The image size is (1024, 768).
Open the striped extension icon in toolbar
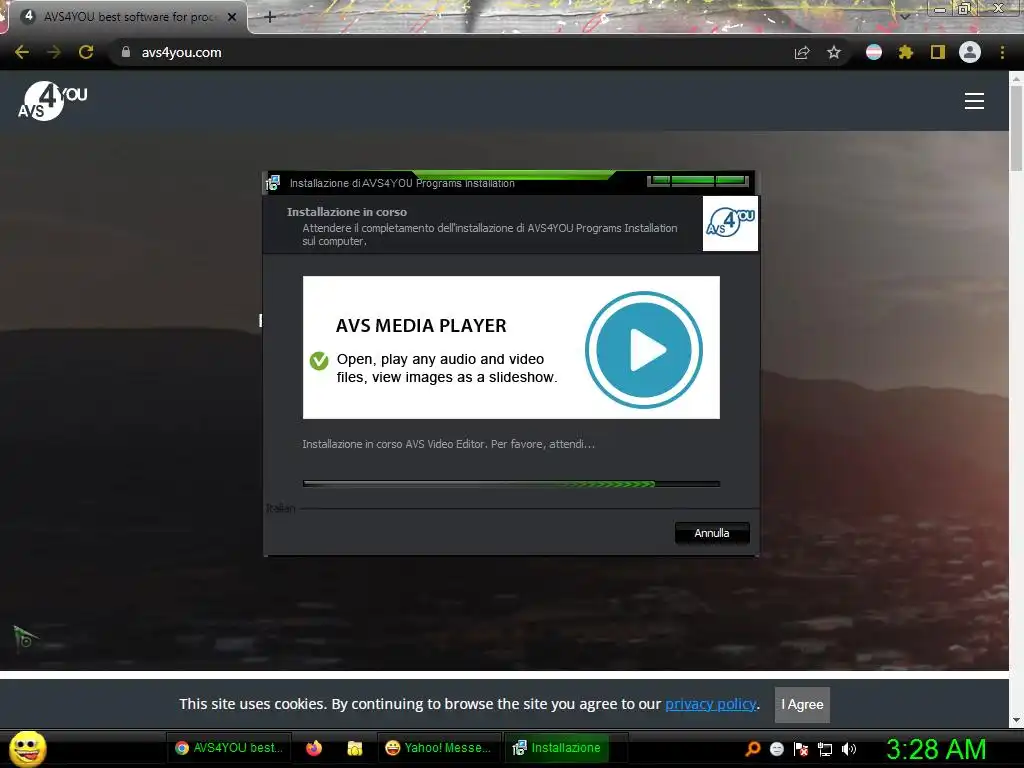873,52
